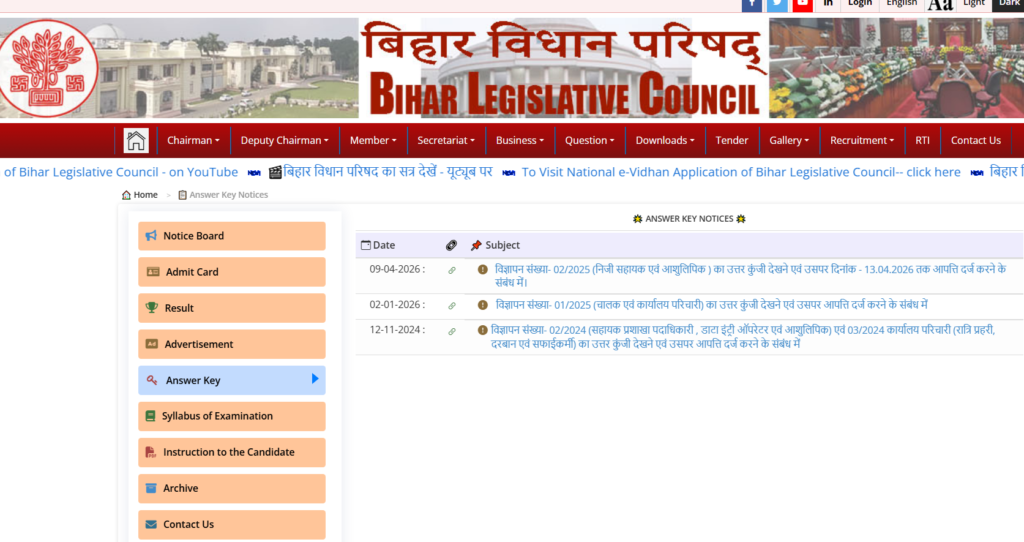Click the Aa font size control
This screenshot has width=1024, height=542.
tap(940, 5)
